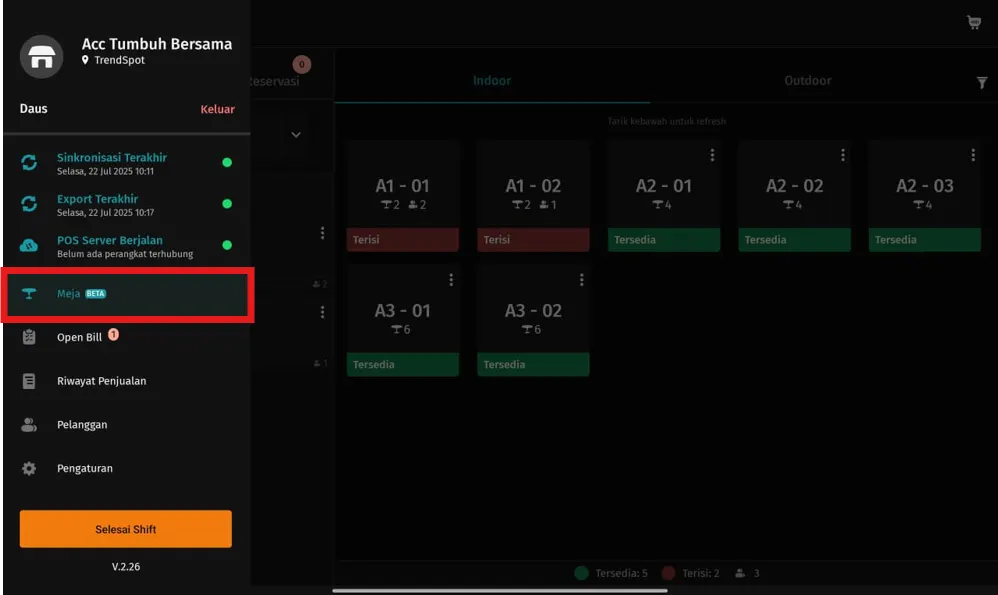Click the store avatar icon
998x595 pixels.
41,57
